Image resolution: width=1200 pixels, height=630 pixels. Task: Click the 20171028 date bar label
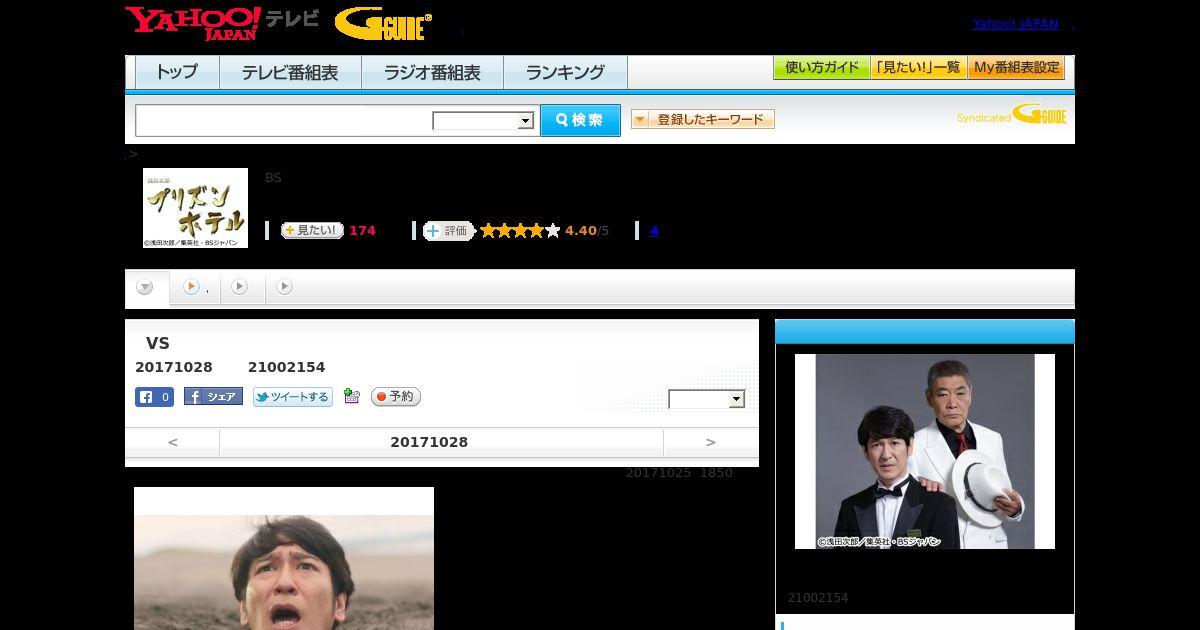tap(429, 442)
